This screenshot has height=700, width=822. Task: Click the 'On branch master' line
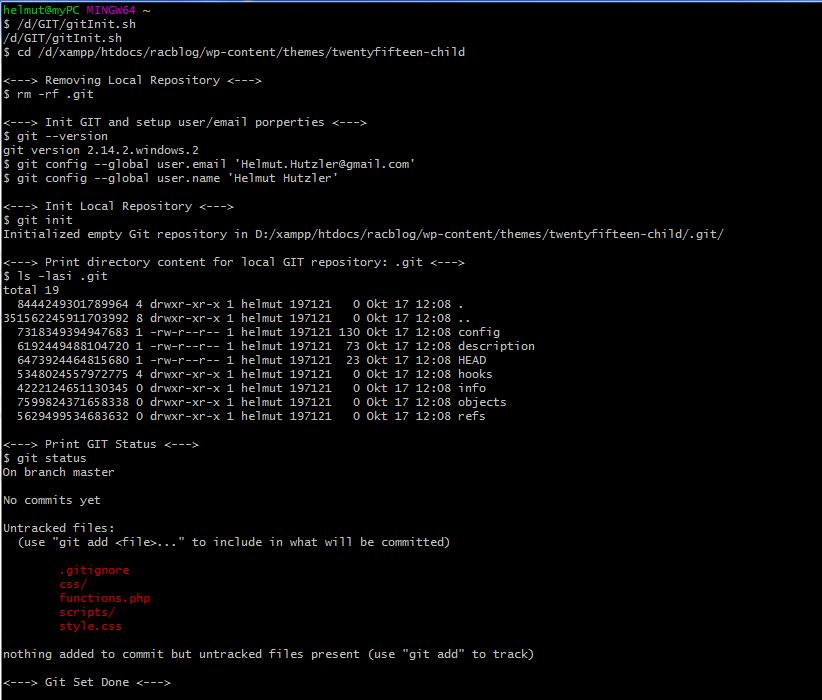coord(58,472)
